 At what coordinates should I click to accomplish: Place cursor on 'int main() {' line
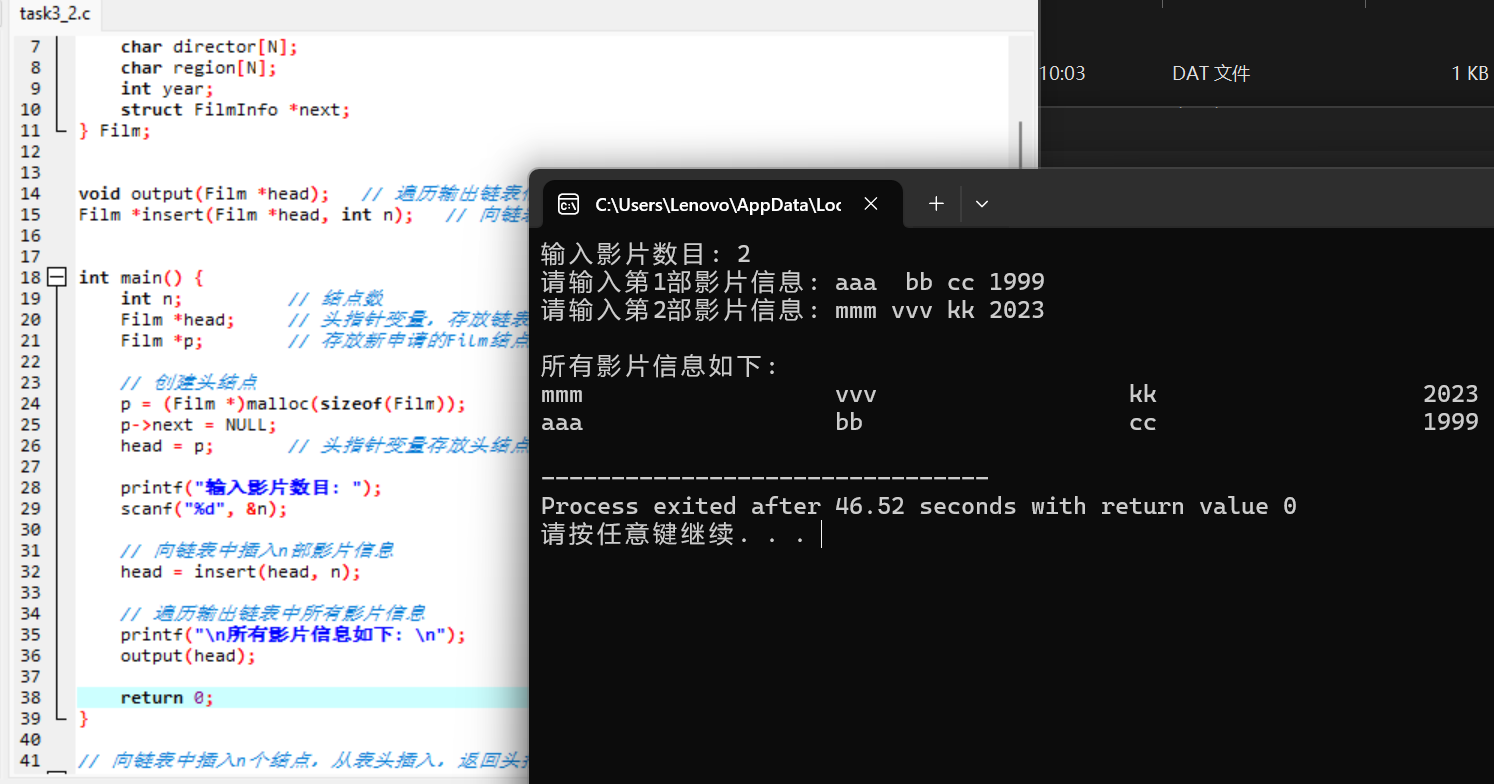tap(141, 277)
